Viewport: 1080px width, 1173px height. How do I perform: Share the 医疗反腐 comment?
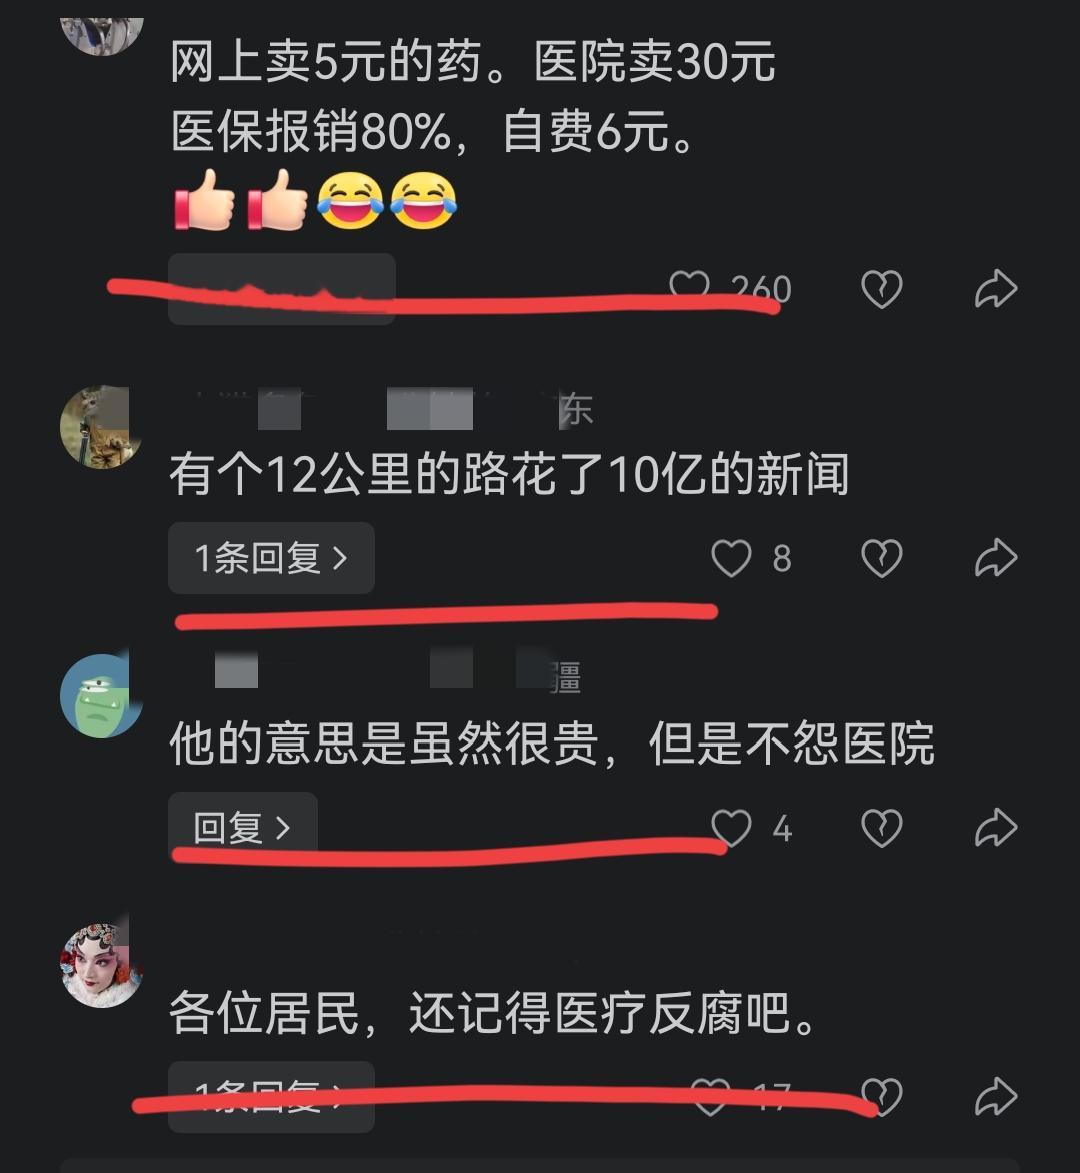995,1097
